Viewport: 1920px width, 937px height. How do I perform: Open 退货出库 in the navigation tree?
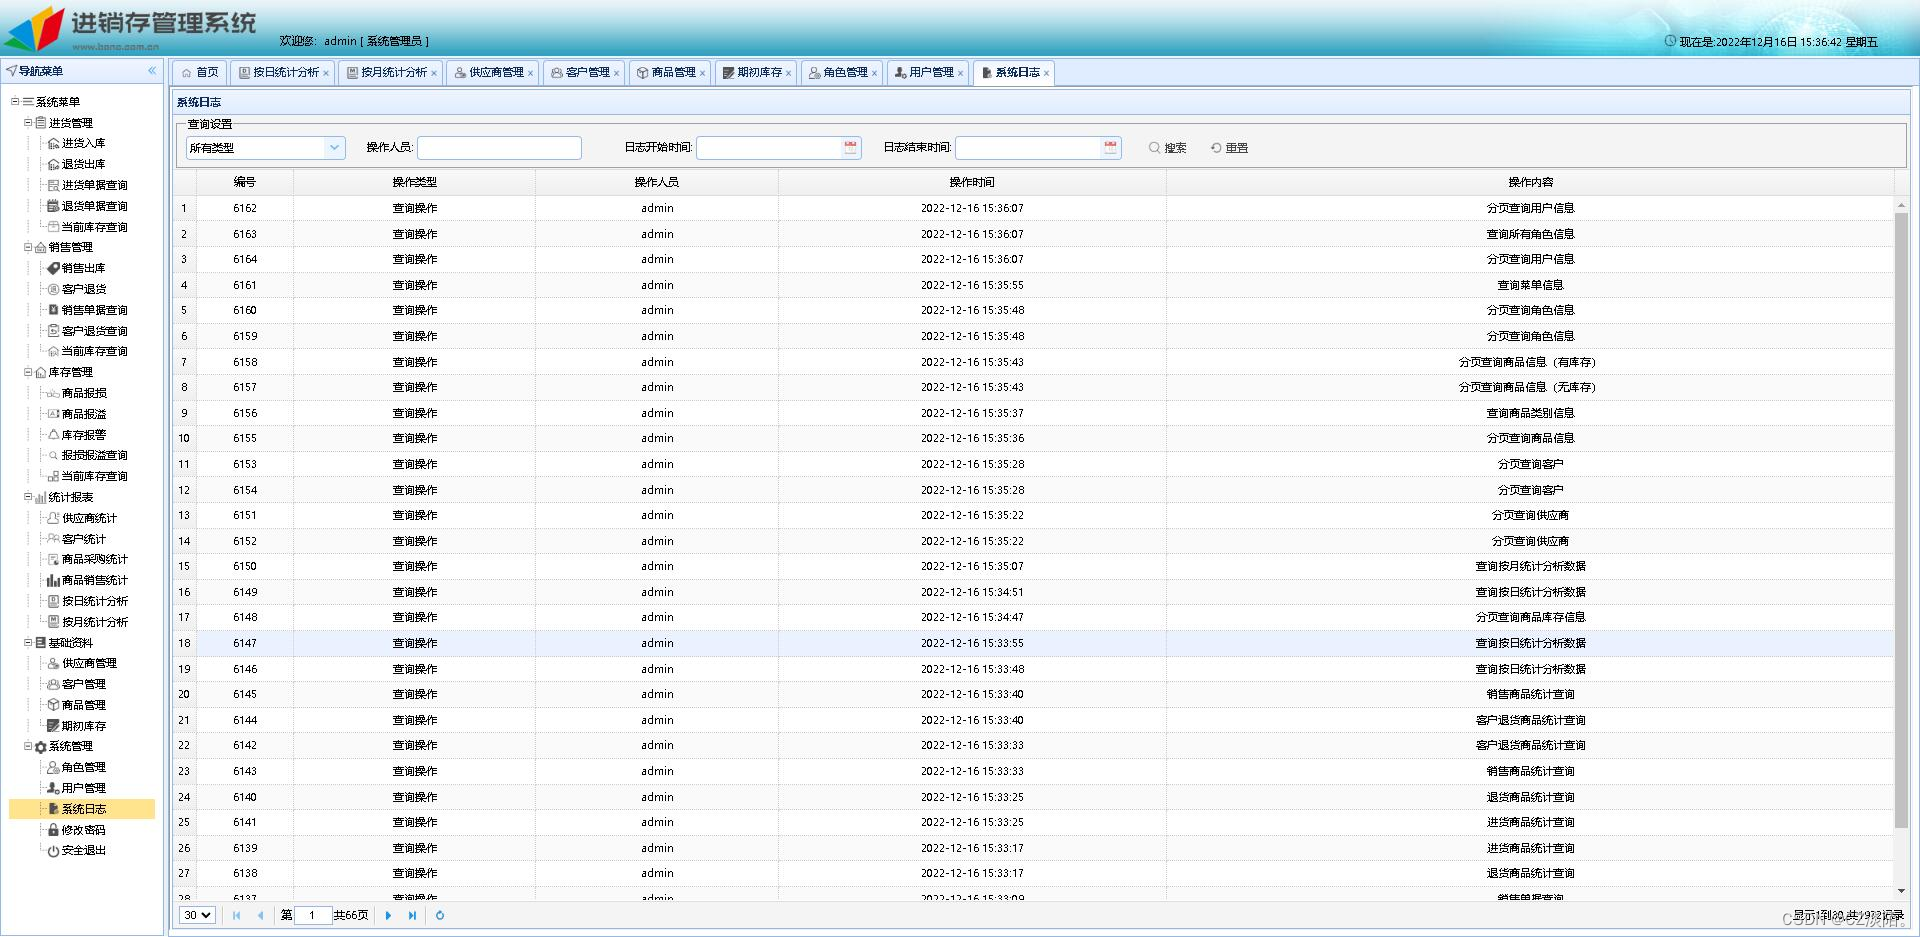pos(83,164)
